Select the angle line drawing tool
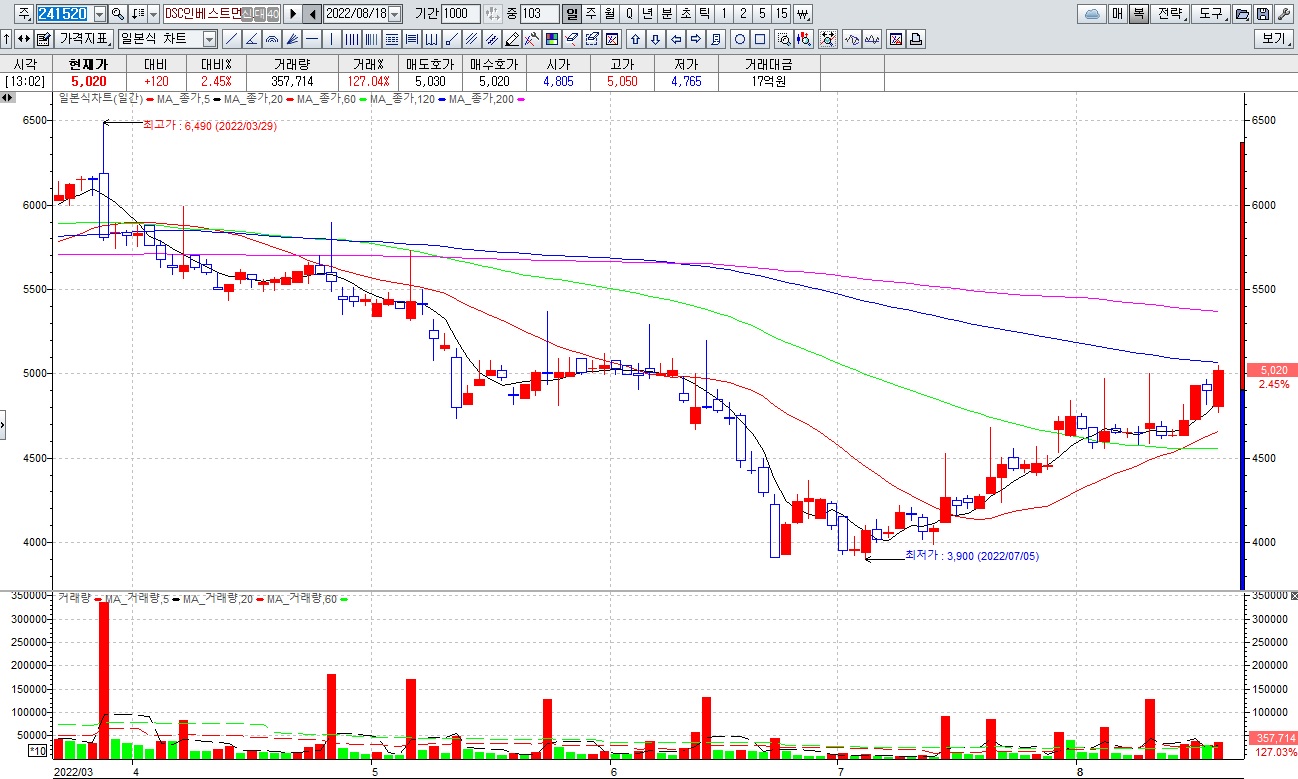The image size is (1298, 779). coord(251,39)
